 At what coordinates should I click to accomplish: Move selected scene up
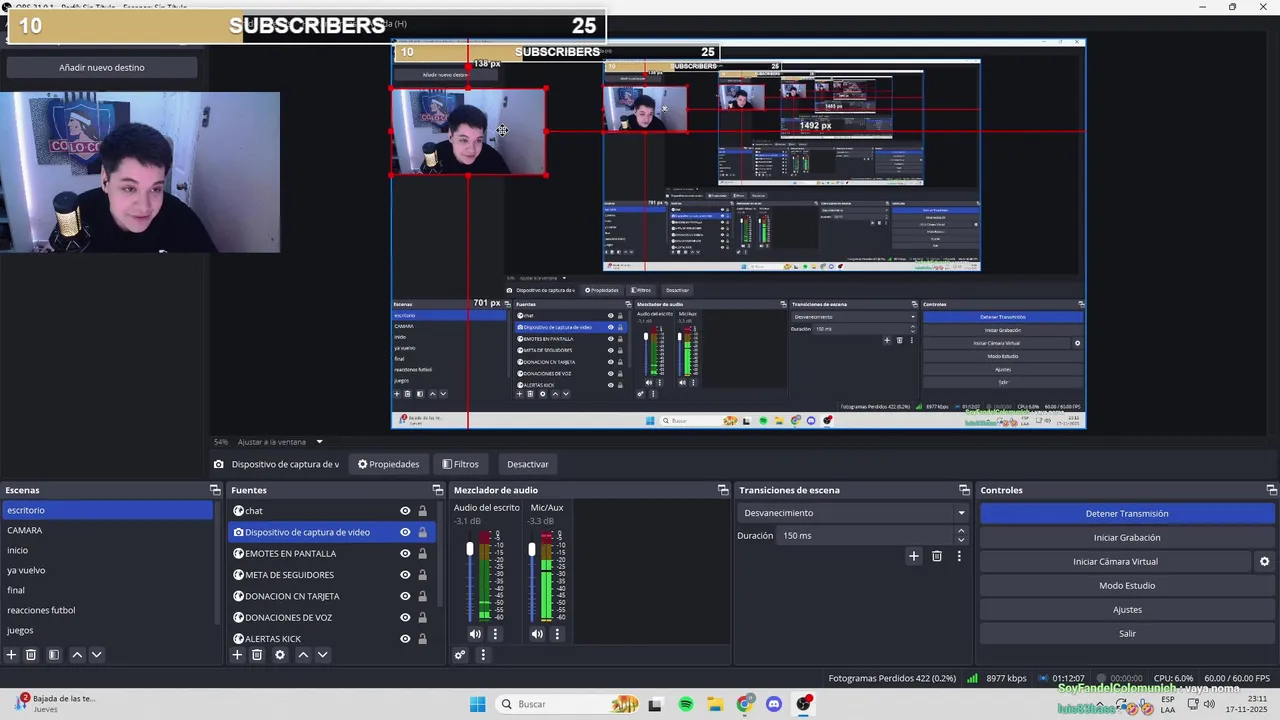(77, 655)
